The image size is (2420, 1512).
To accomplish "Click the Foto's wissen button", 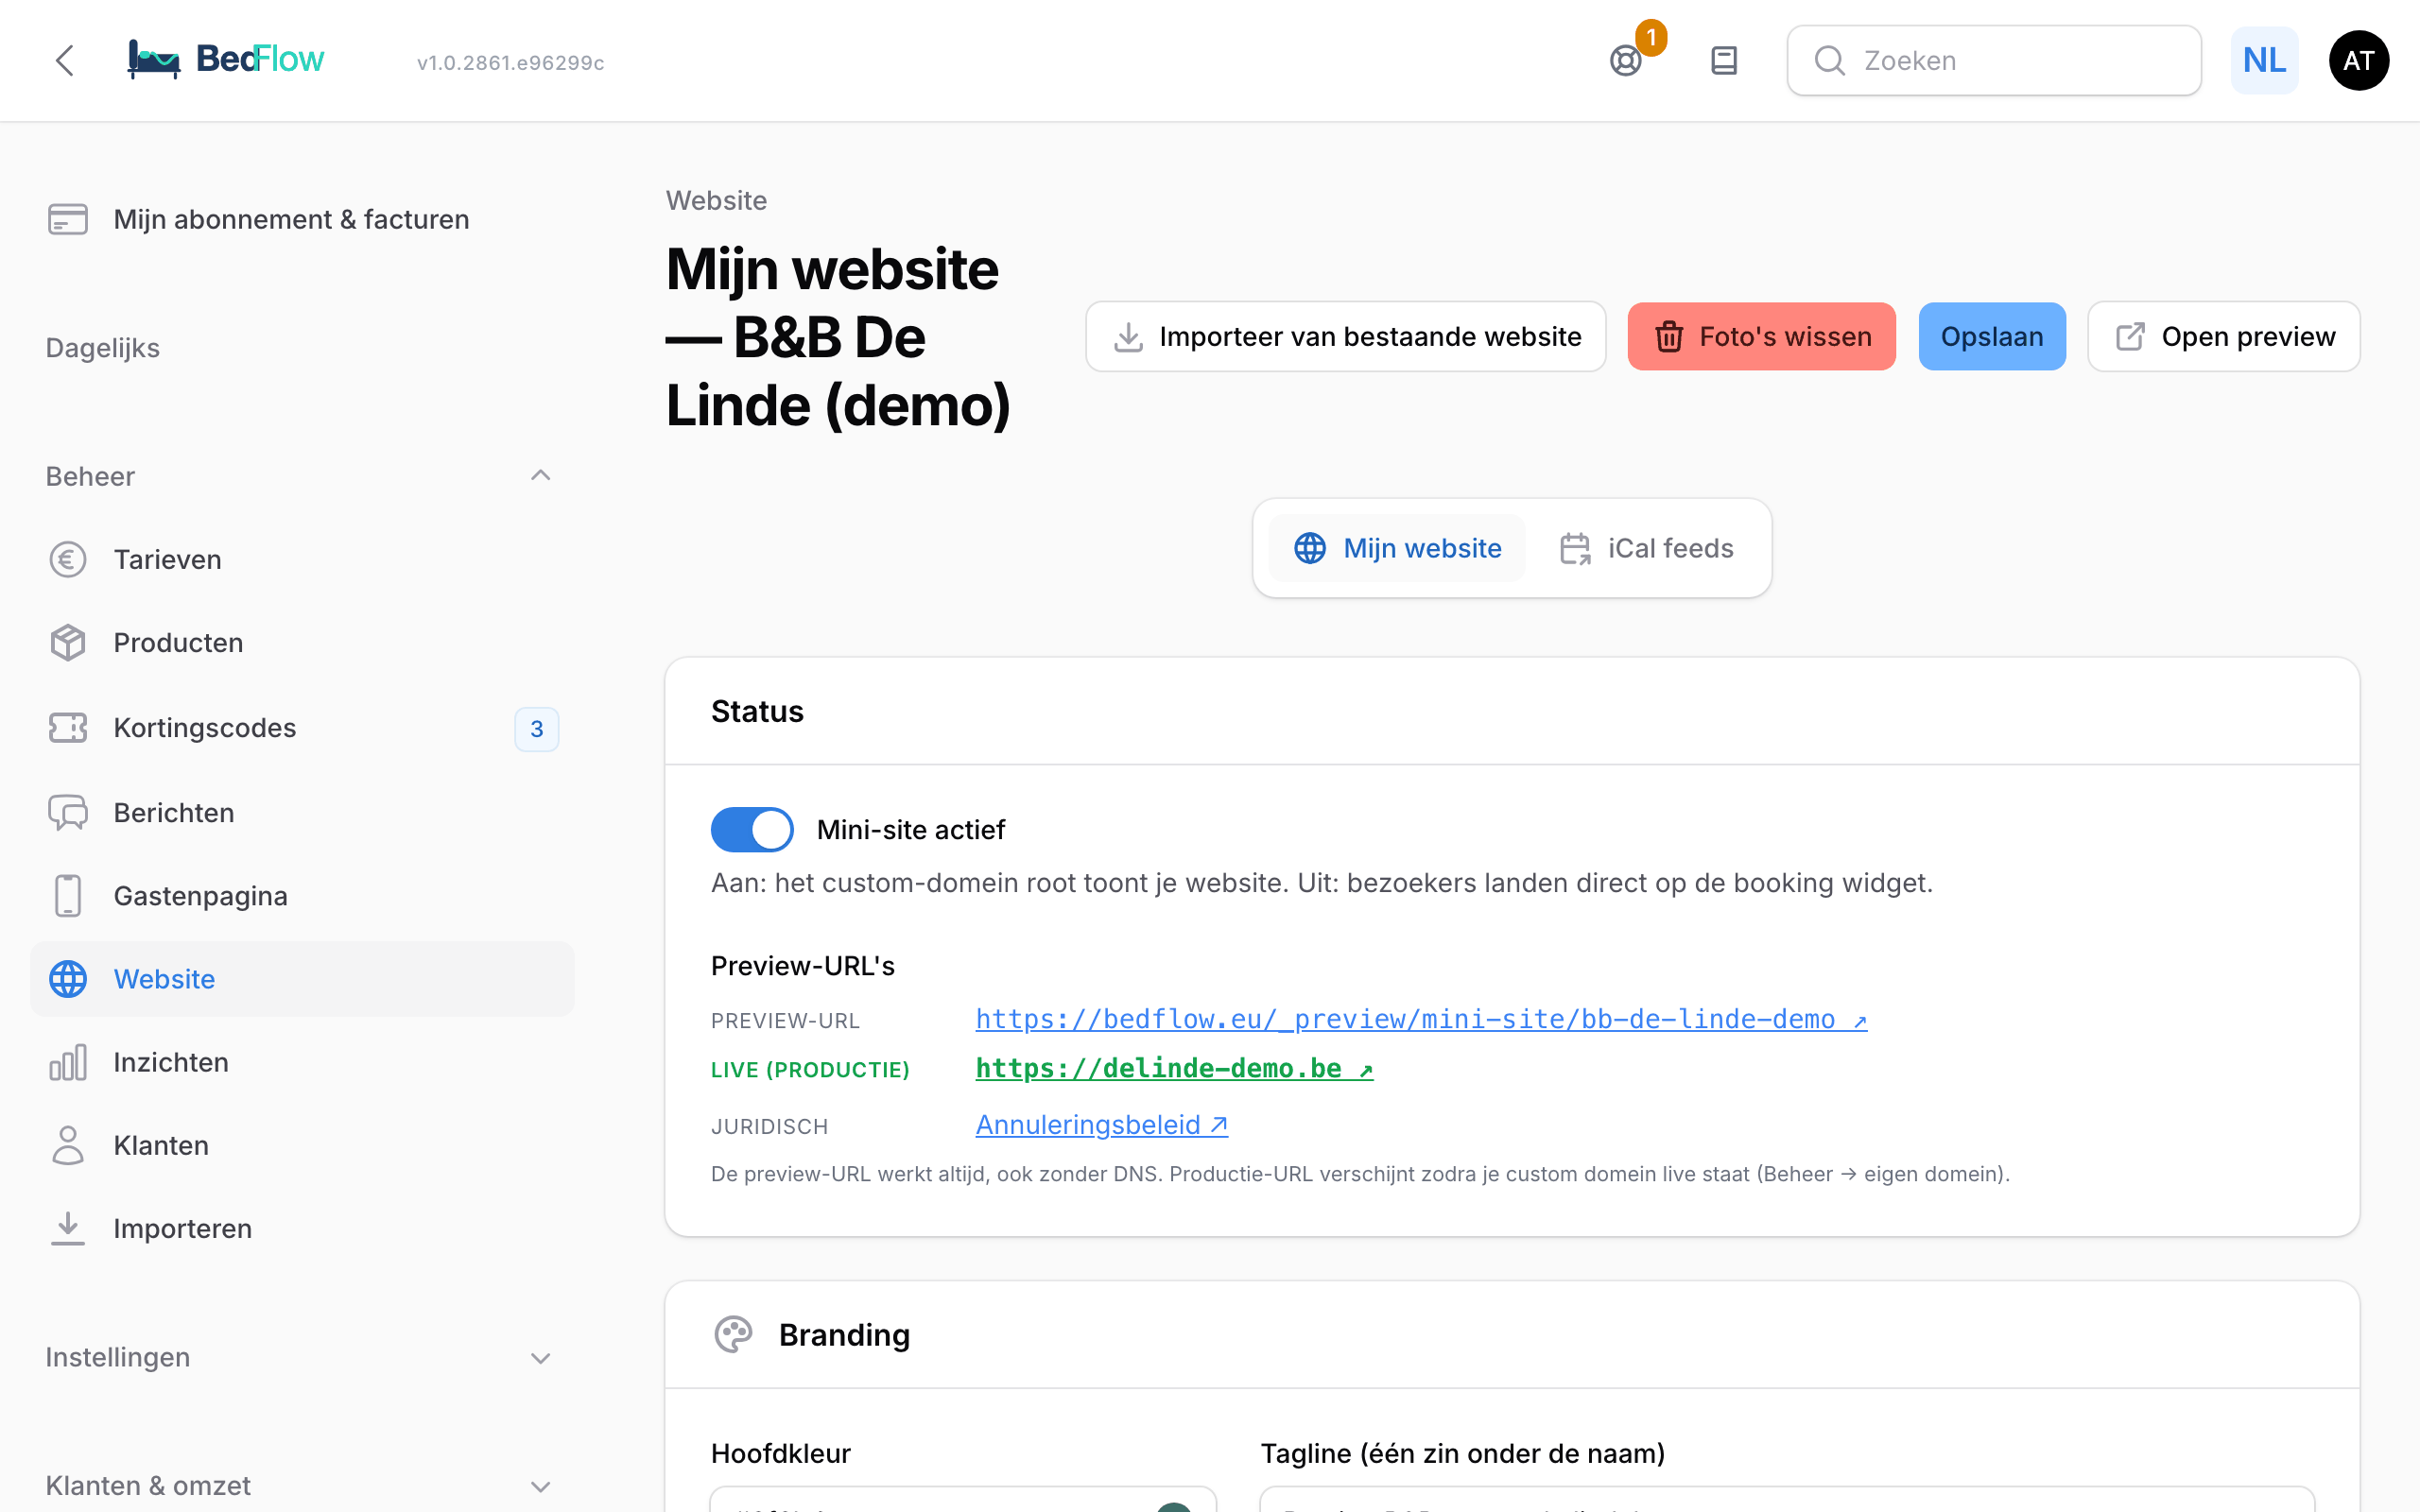I will click(1761, 337).
